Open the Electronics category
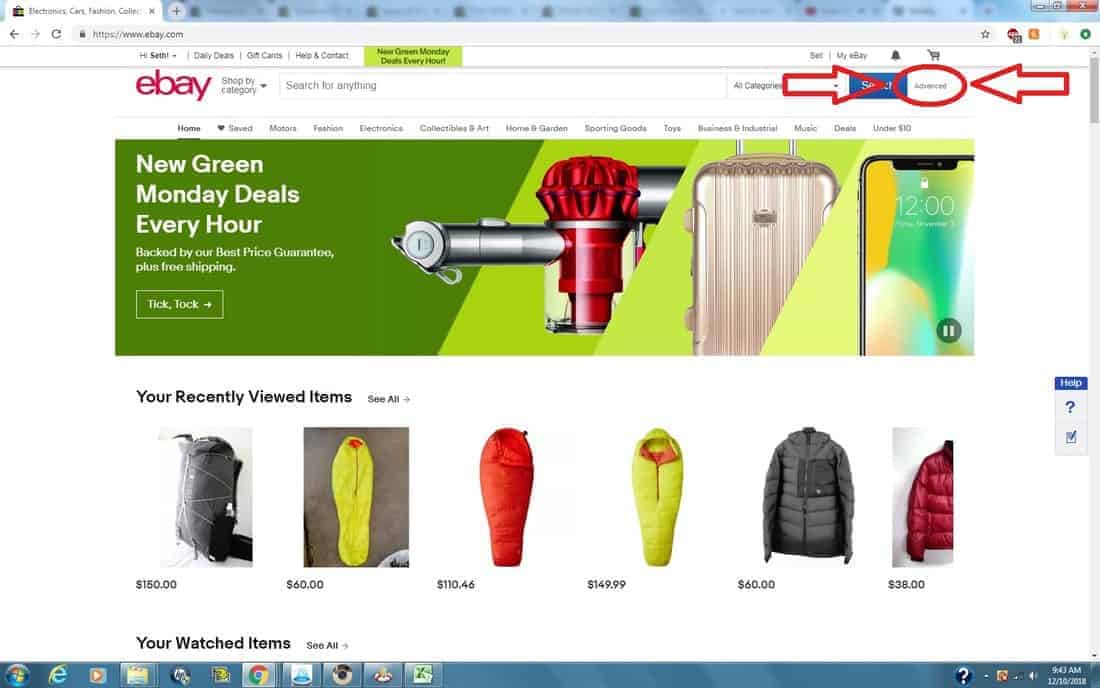 tap(381, 128)
